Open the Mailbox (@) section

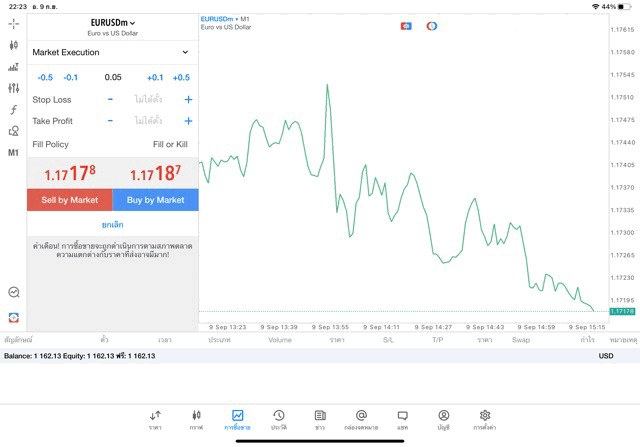coord(361,419)
